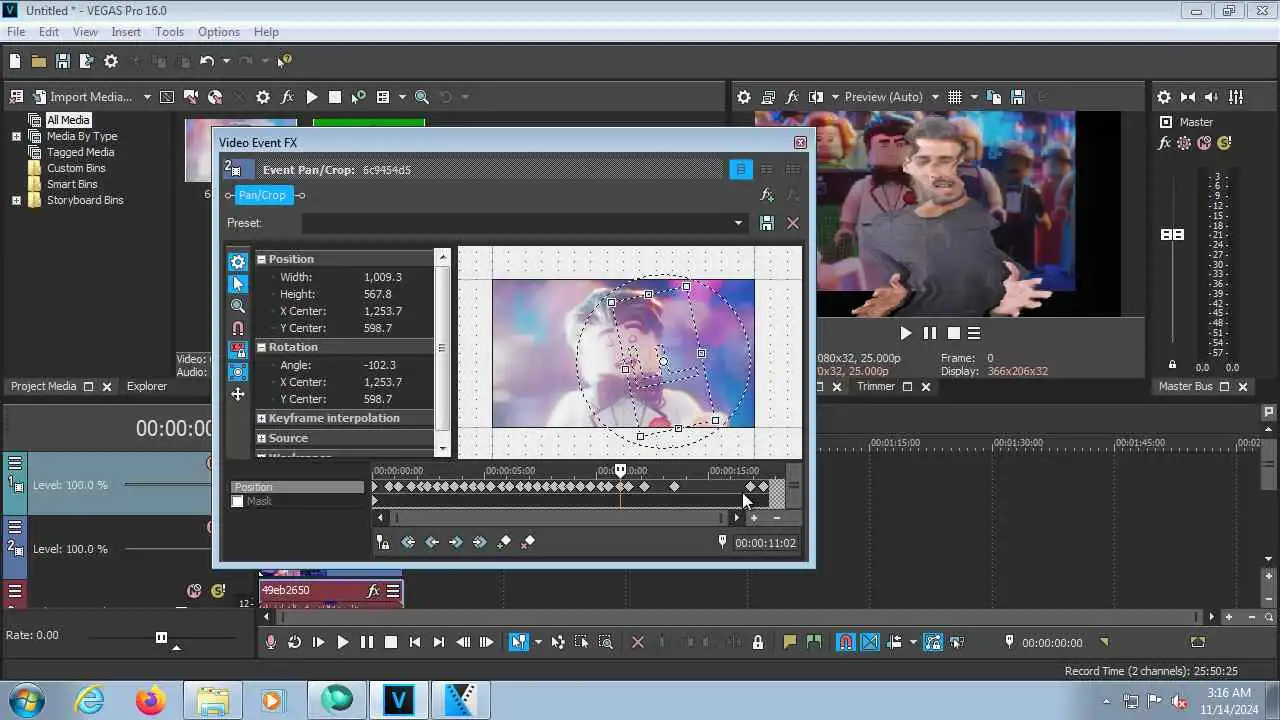1280x720 pixels.
Task: Jump to the Last Keyframe
Action: tap(480, 542)
